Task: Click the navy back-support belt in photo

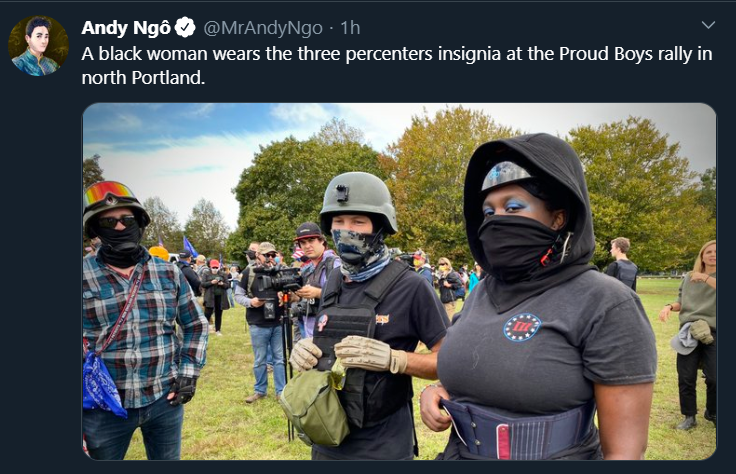Action: tap(519, 429)
